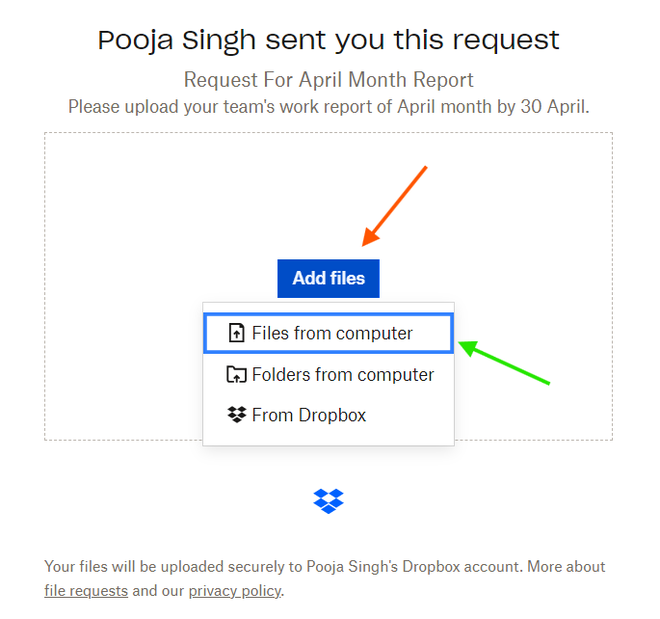
Task: Click the blue Dropbox logo below upload area
Action: 328,500
